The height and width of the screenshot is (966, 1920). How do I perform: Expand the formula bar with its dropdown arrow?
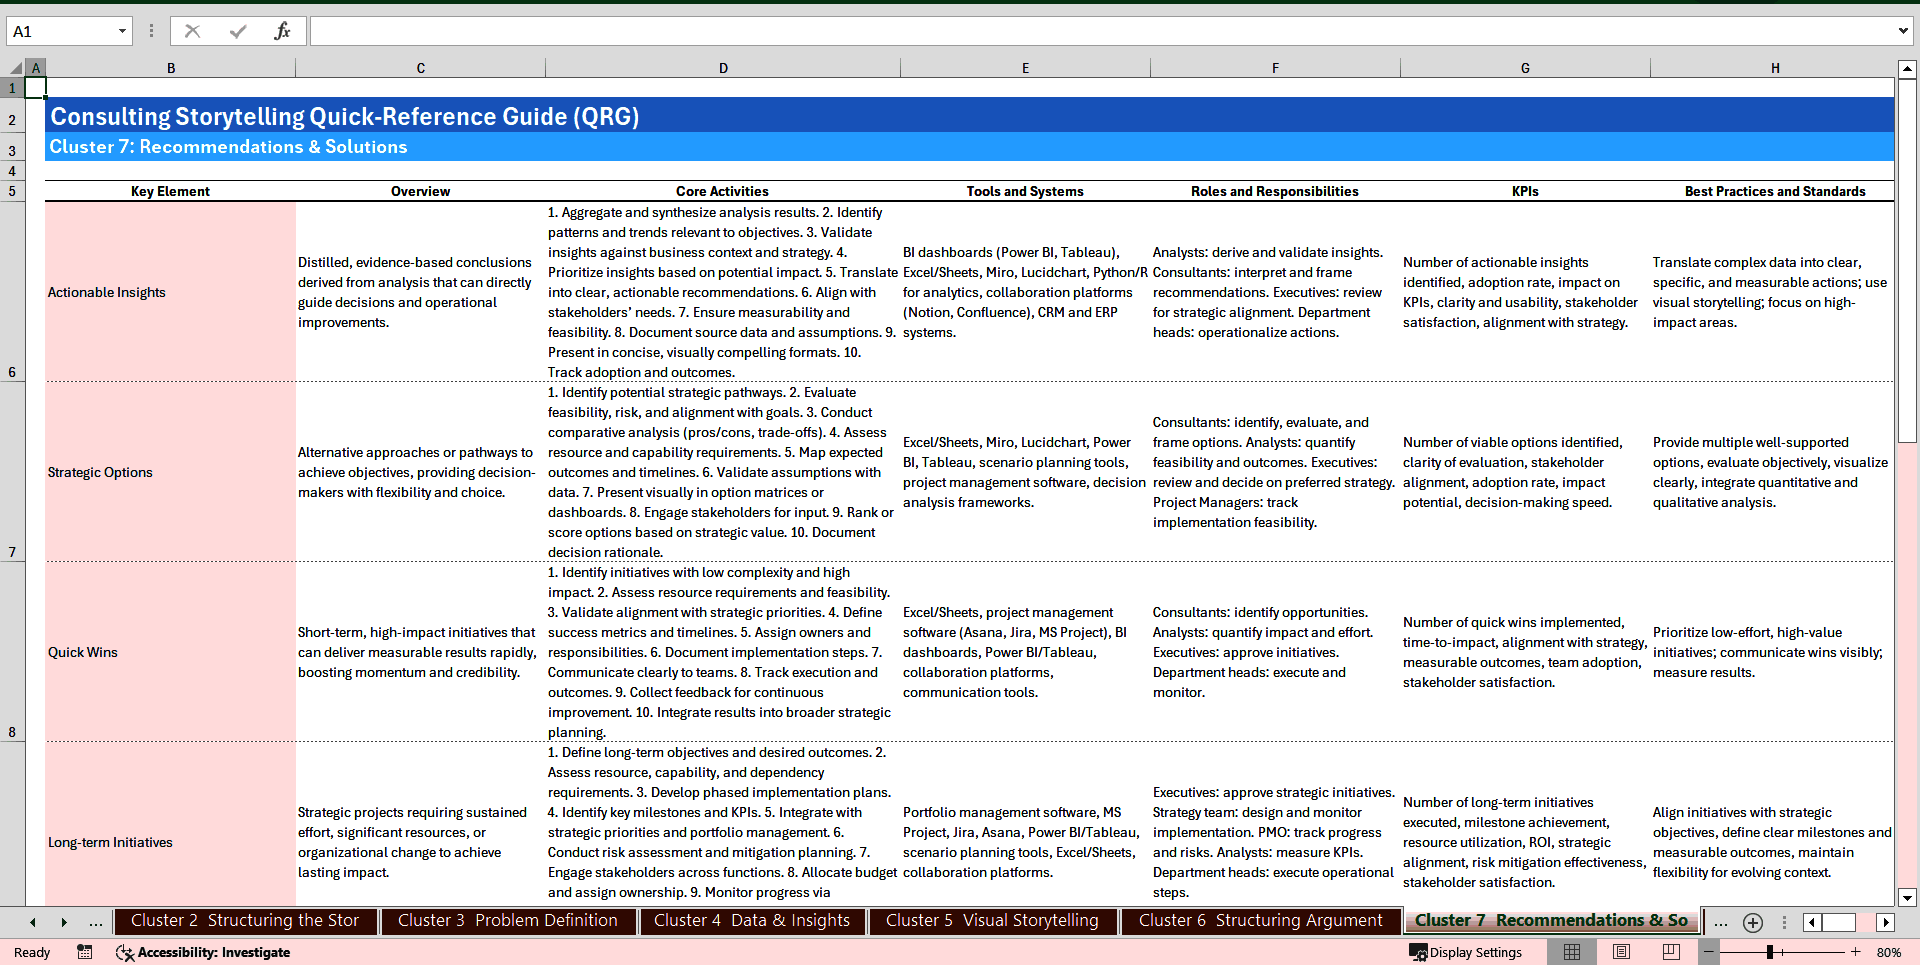click(x=1905, y=31)
